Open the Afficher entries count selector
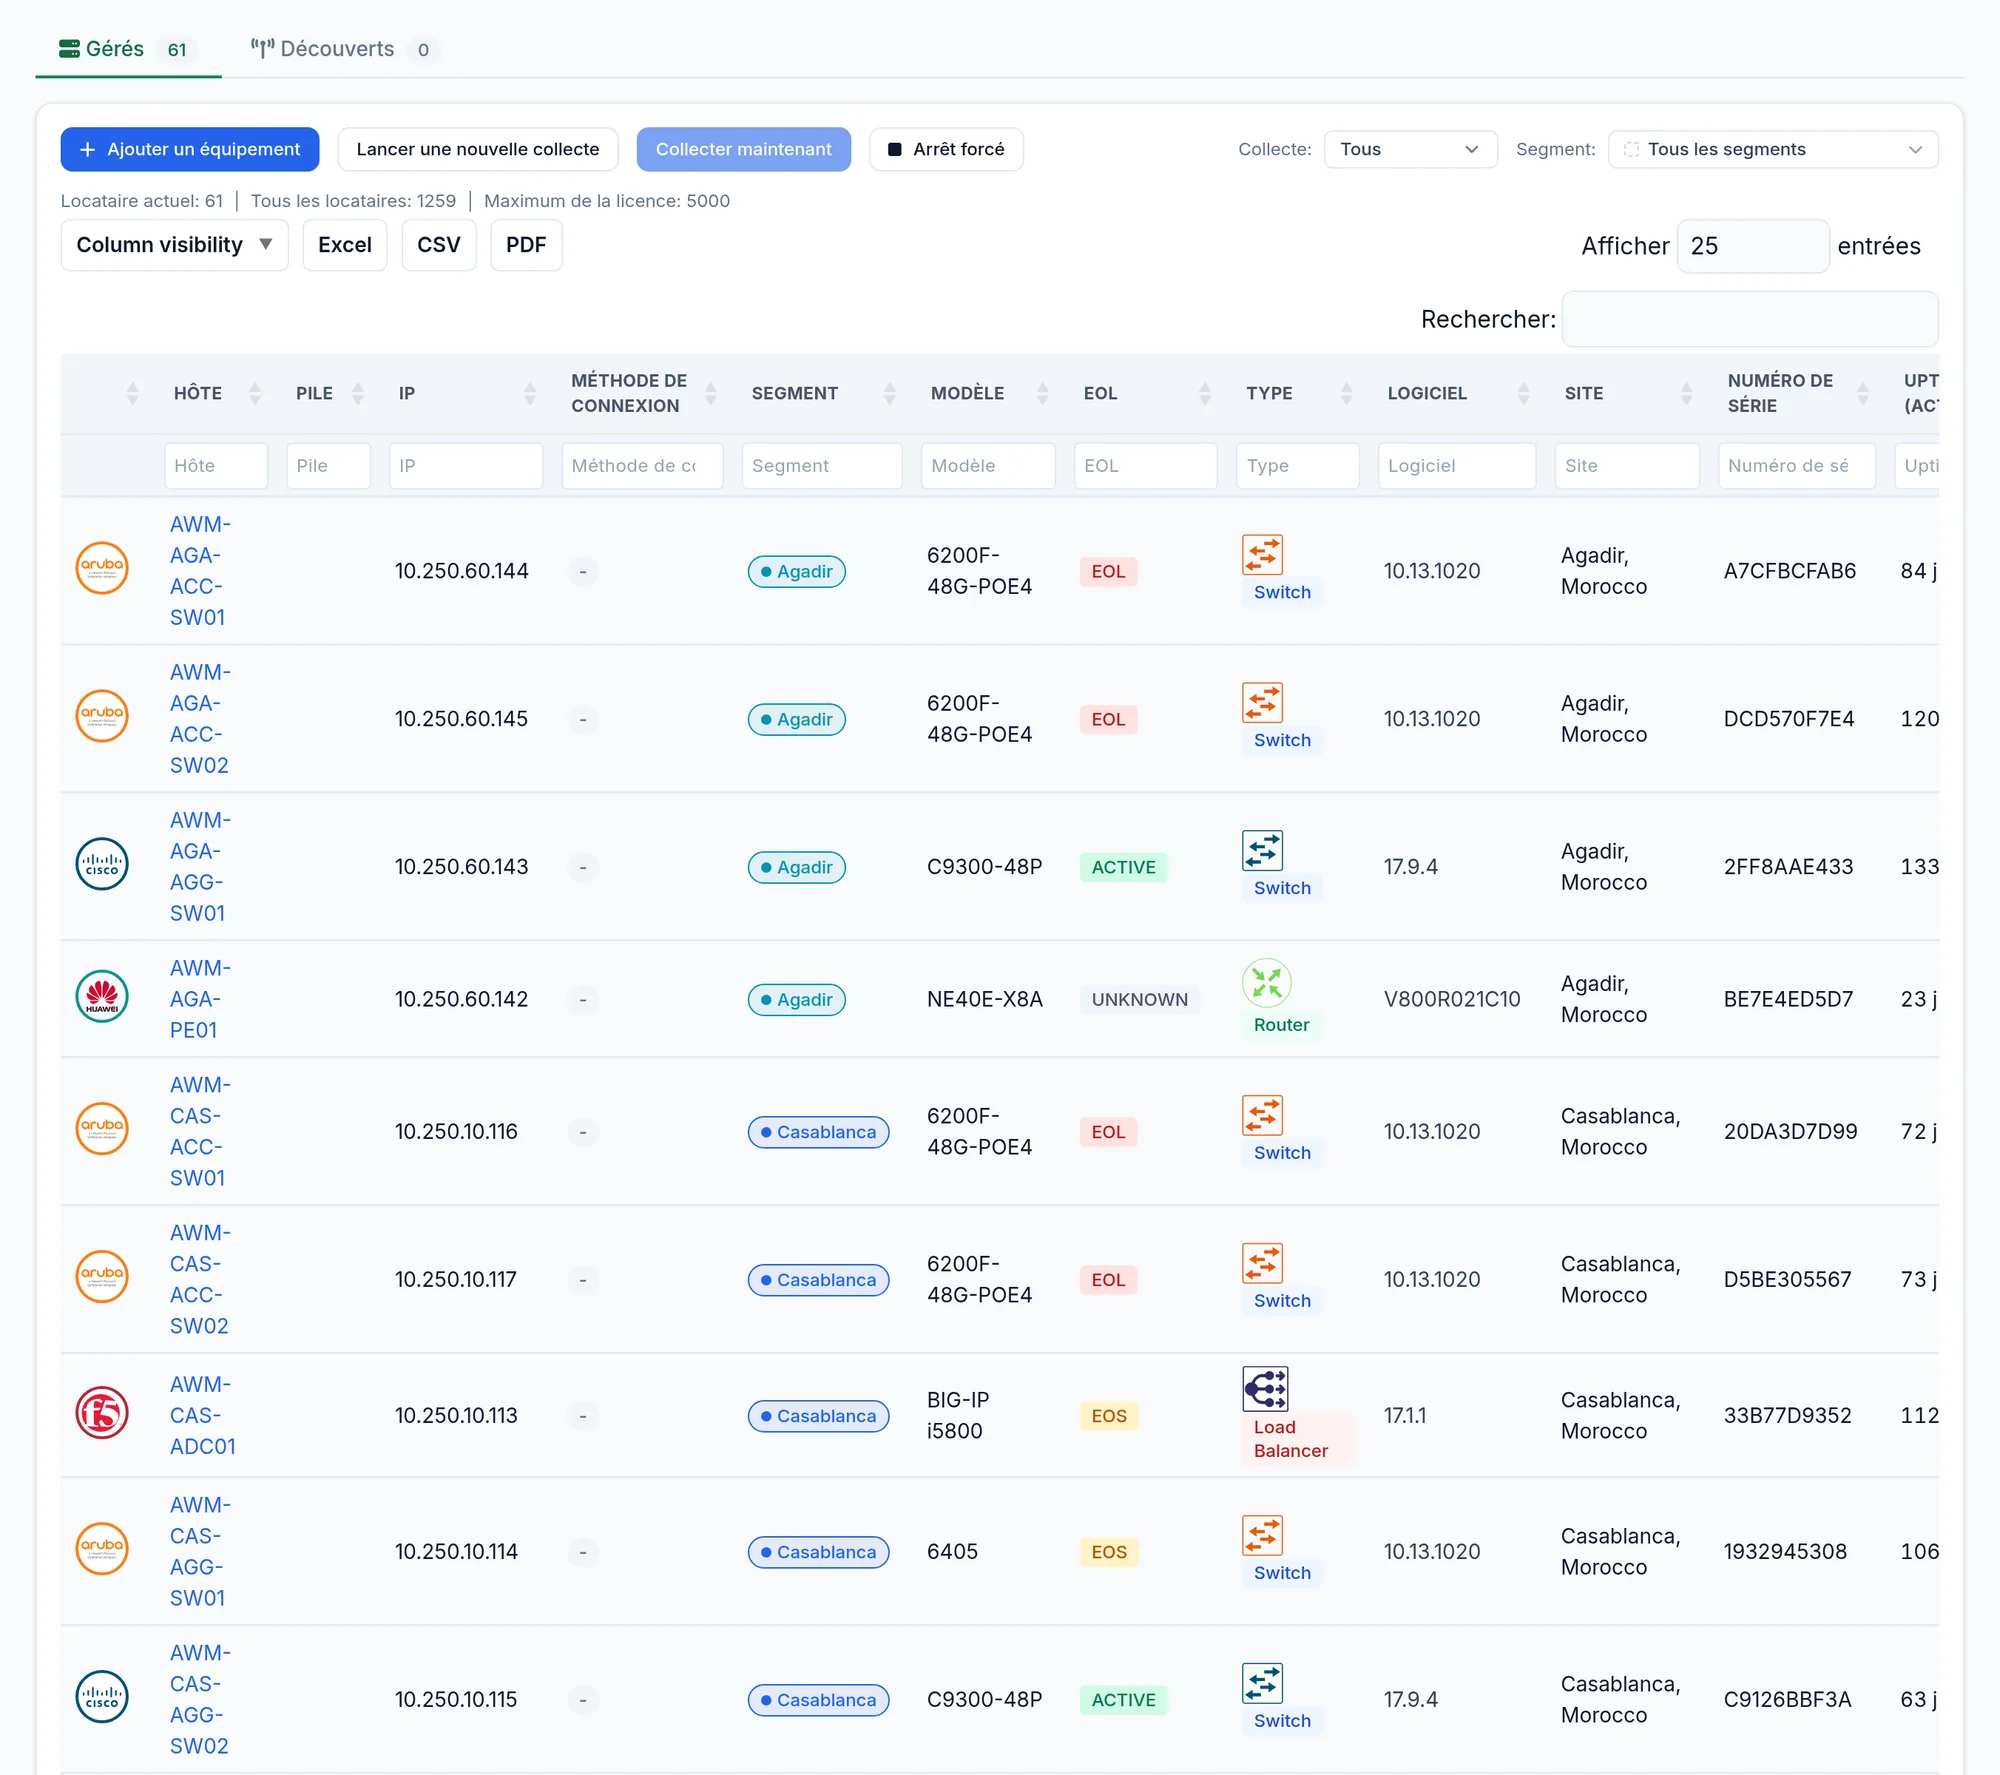 click(x=1753, y=247)
